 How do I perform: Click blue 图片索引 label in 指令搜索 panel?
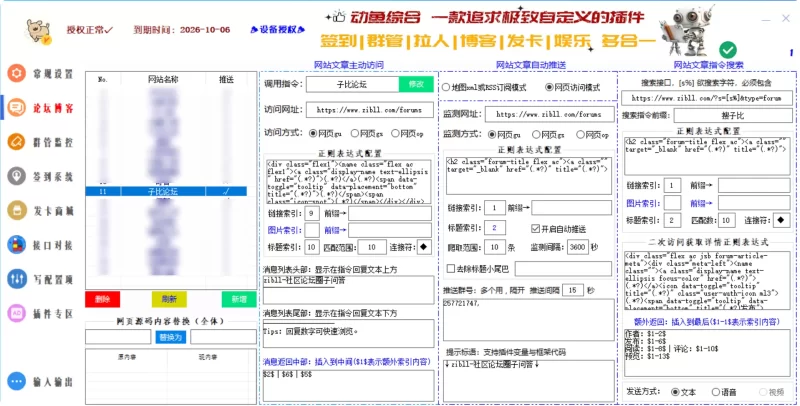pyautogui.click(x=643, y=203)
